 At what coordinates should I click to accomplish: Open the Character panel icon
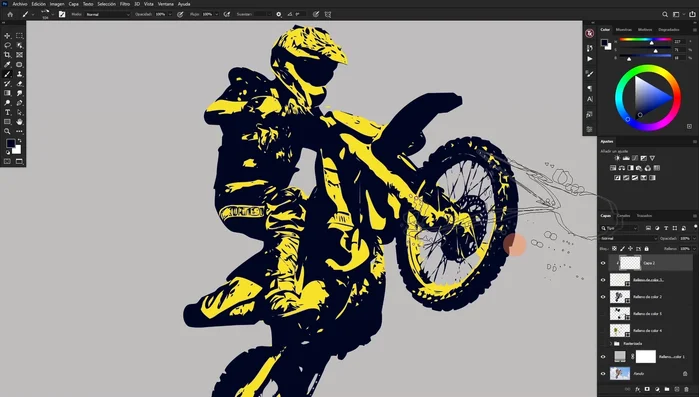pyautogui.click(x=589, y=99)
